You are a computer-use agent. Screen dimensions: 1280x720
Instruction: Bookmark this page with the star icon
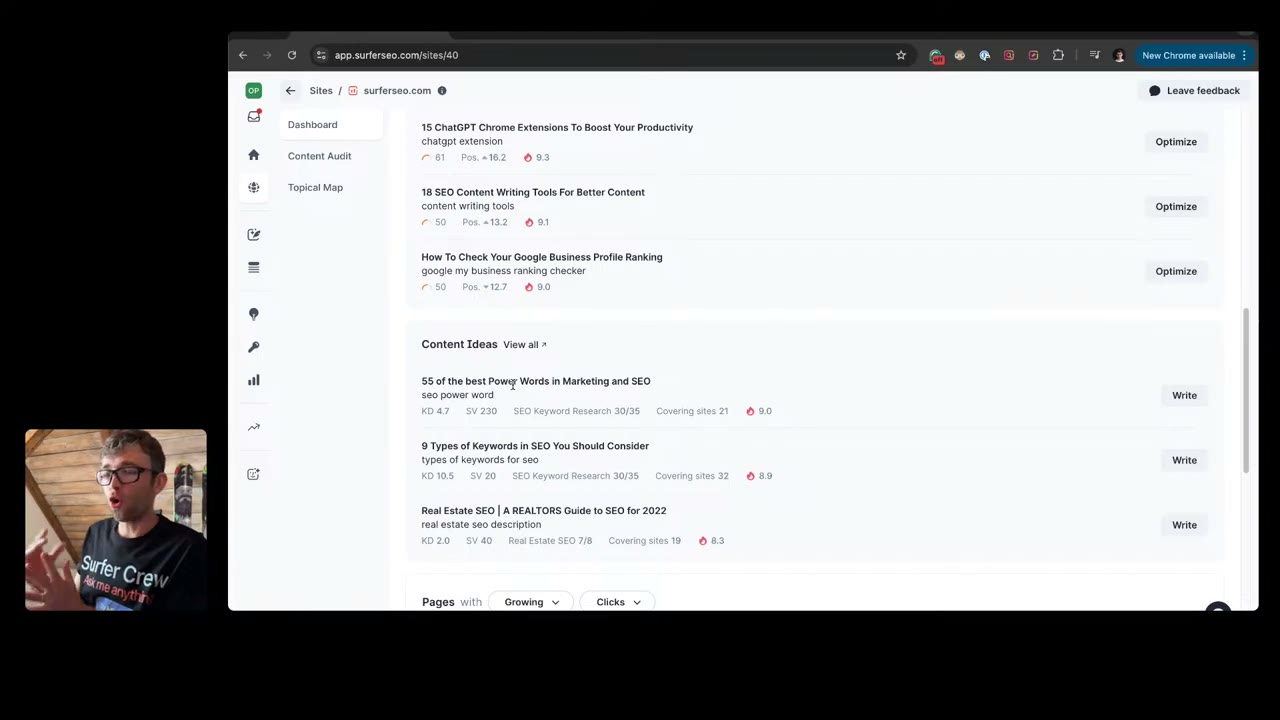click(901, 55)
